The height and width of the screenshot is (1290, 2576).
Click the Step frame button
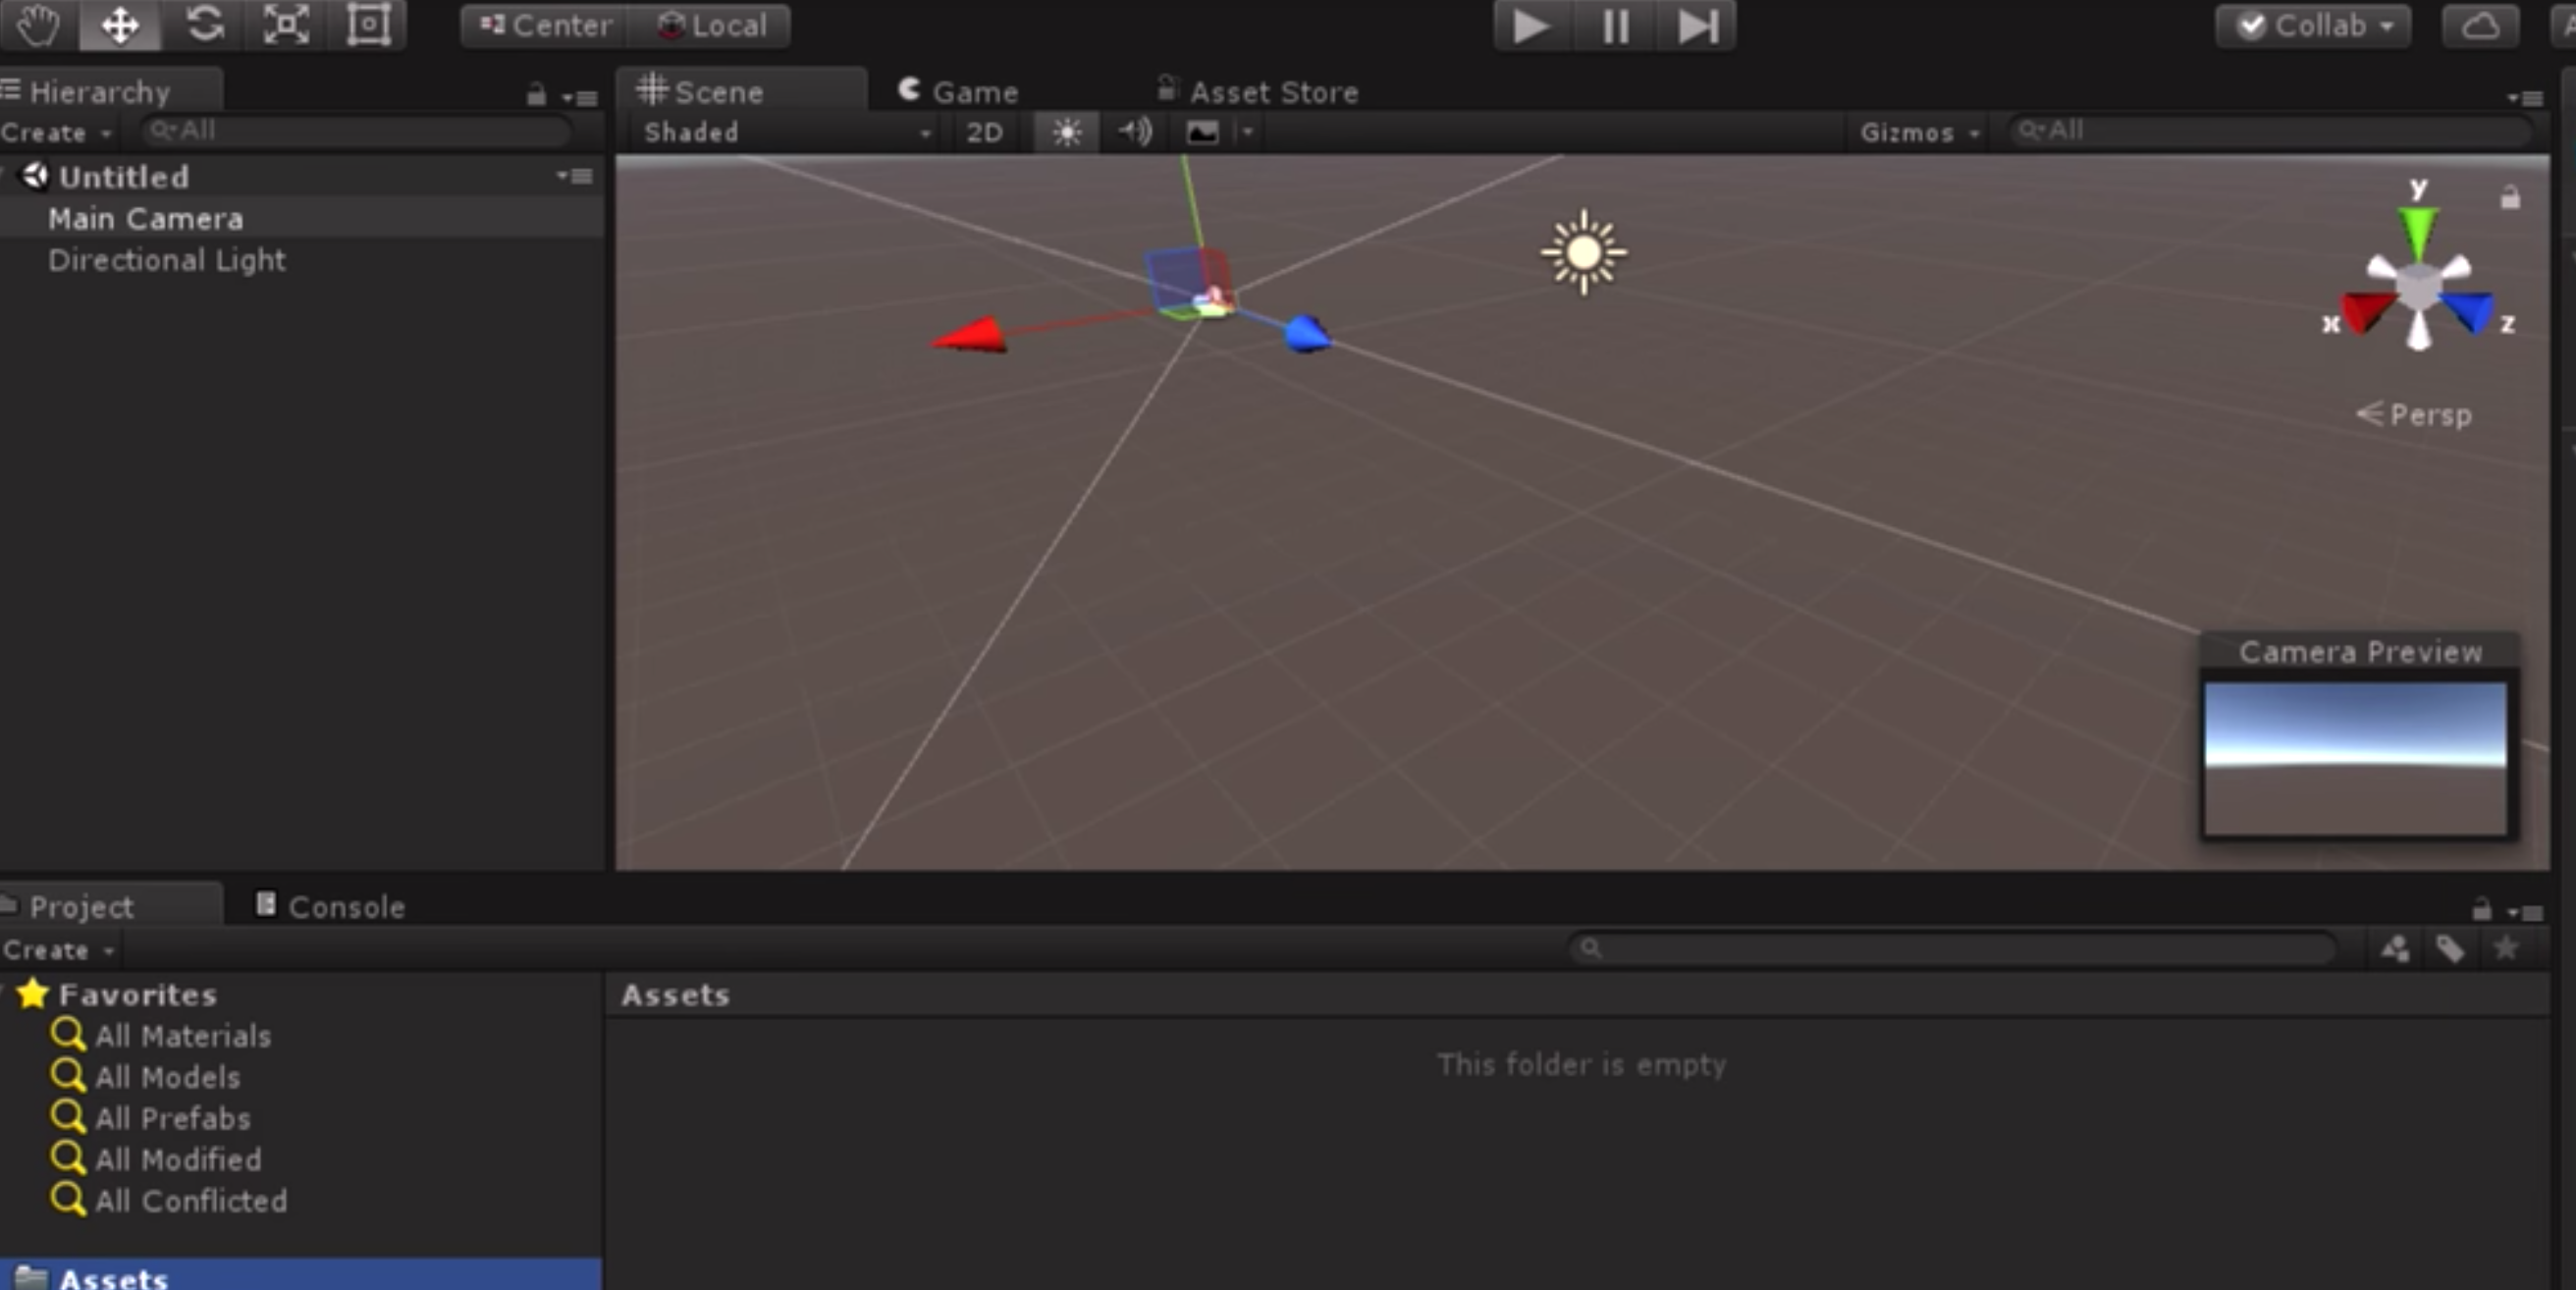click(x=1697, y=26)
